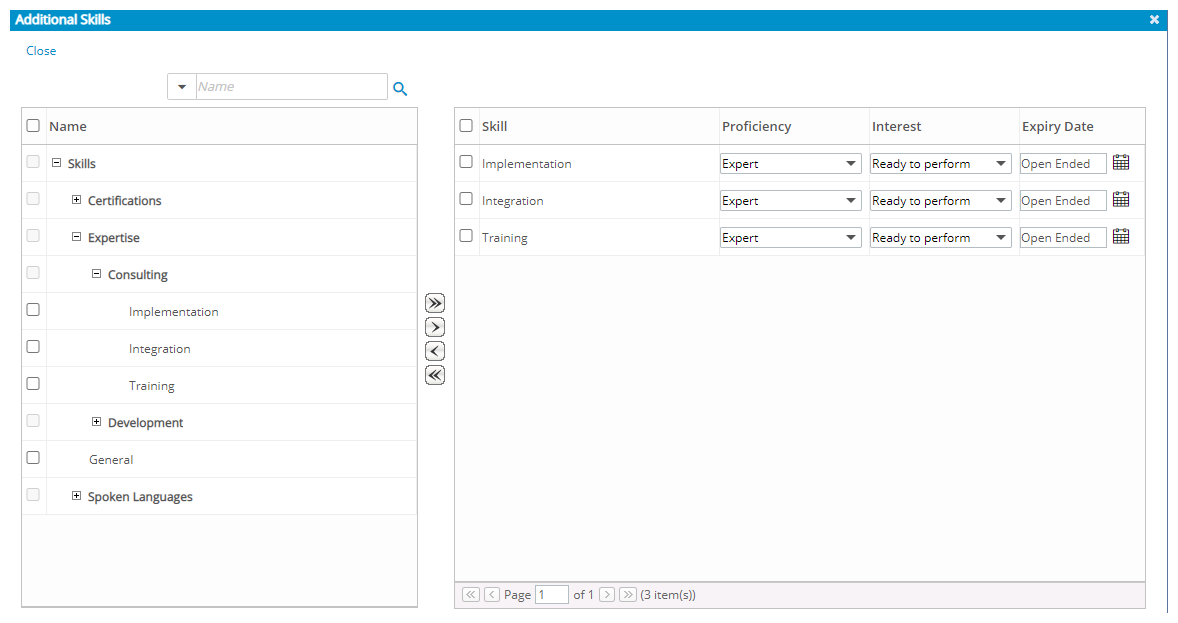Tick the Implementation checkbox in the tree
1178x623 pixels.
click(33, 310)
